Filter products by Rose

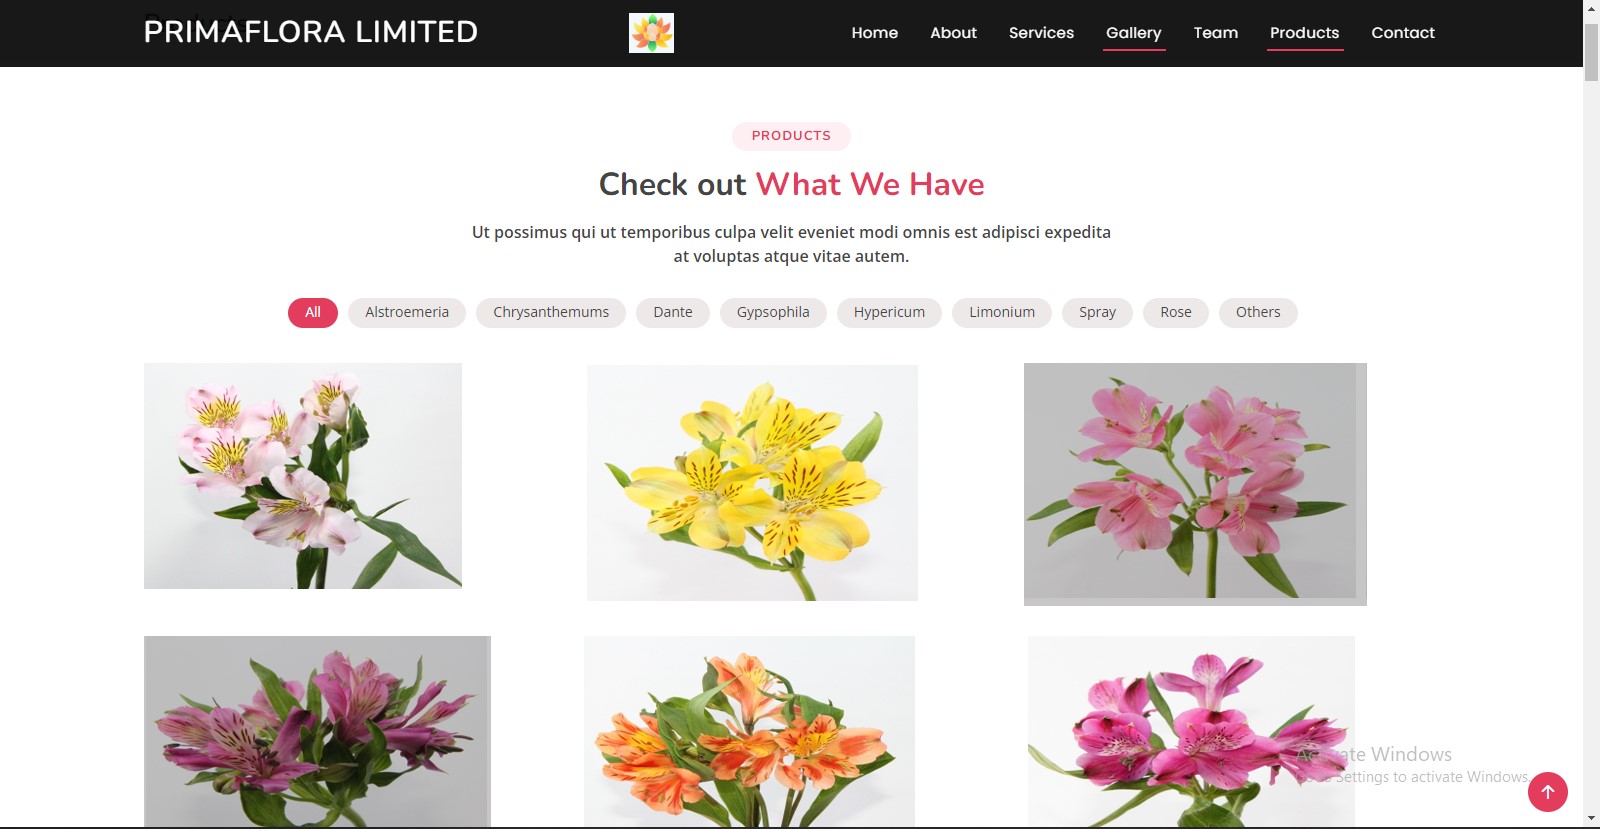click(1176, 313)
